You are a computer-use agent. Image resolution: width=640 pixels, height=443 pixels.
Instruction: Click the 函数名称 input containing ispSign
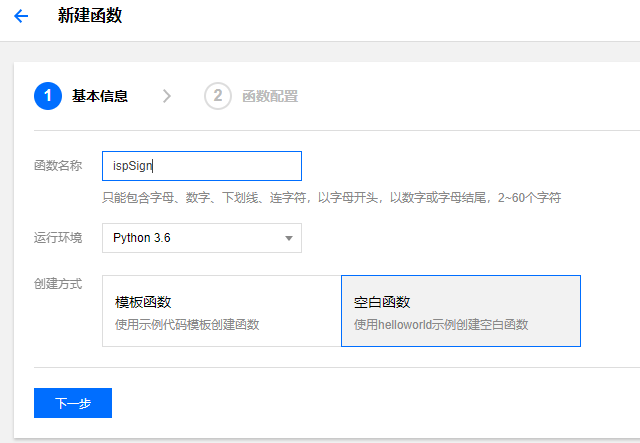(x=201, y=166)
